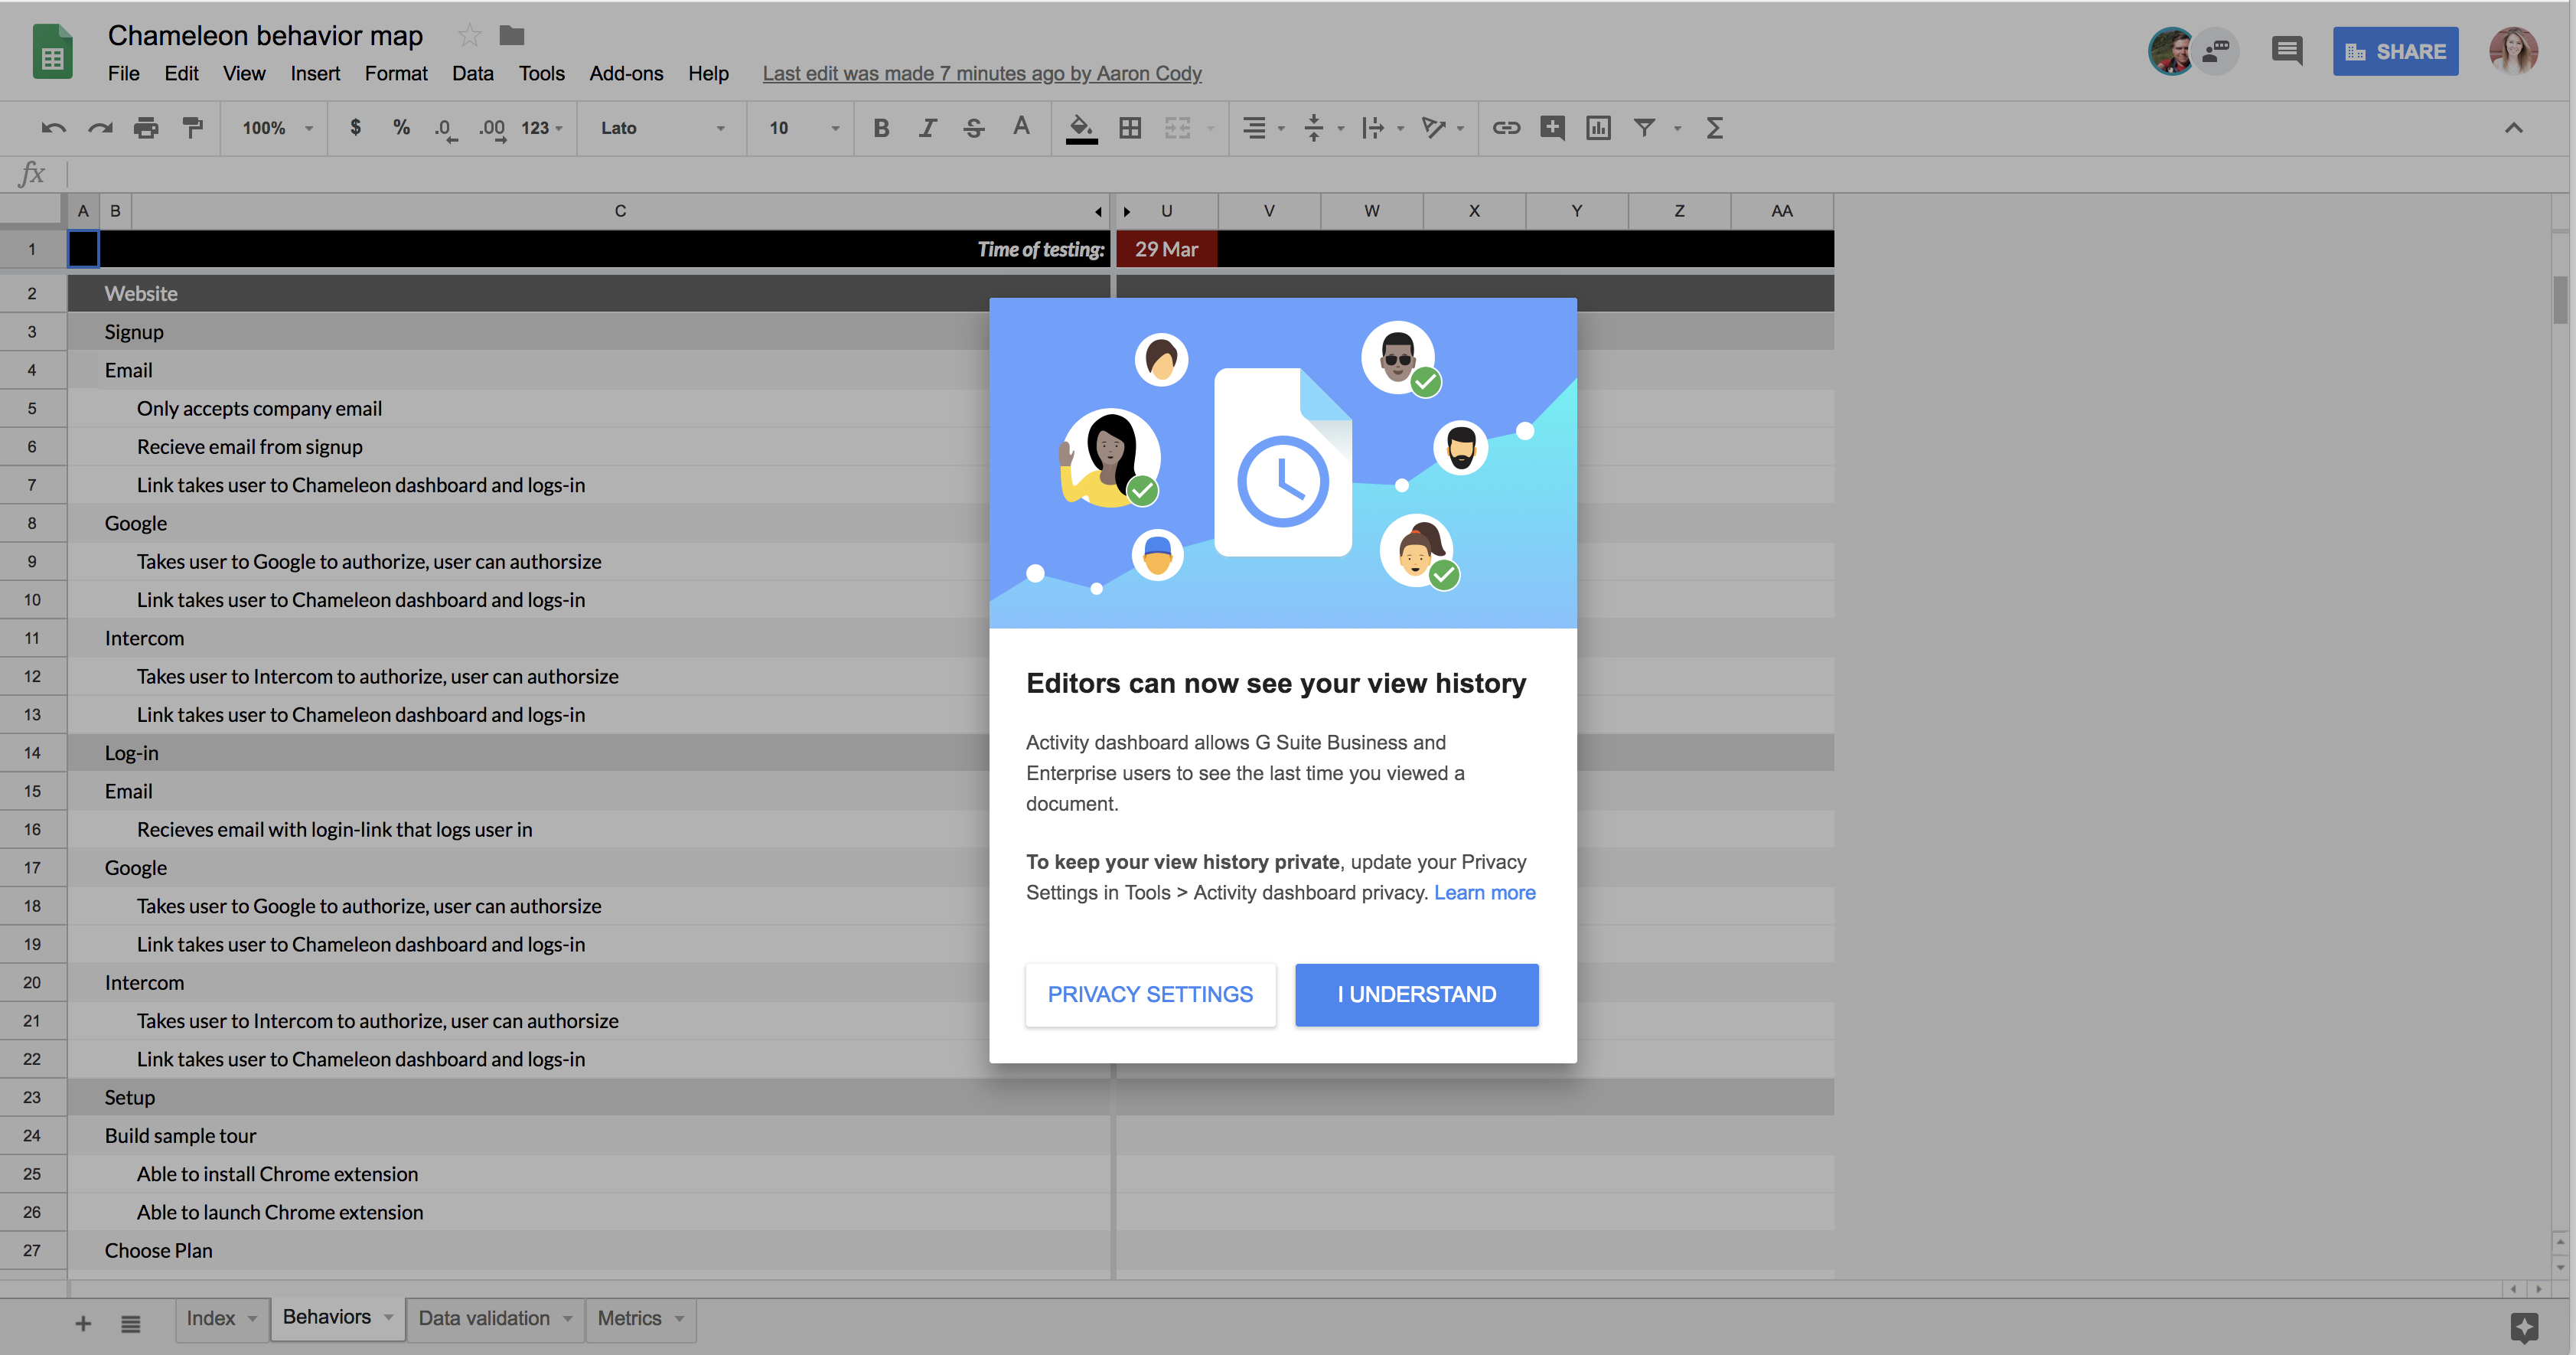Click the Print icon
Viewport: 2576px width, 1355px height.
146,128
